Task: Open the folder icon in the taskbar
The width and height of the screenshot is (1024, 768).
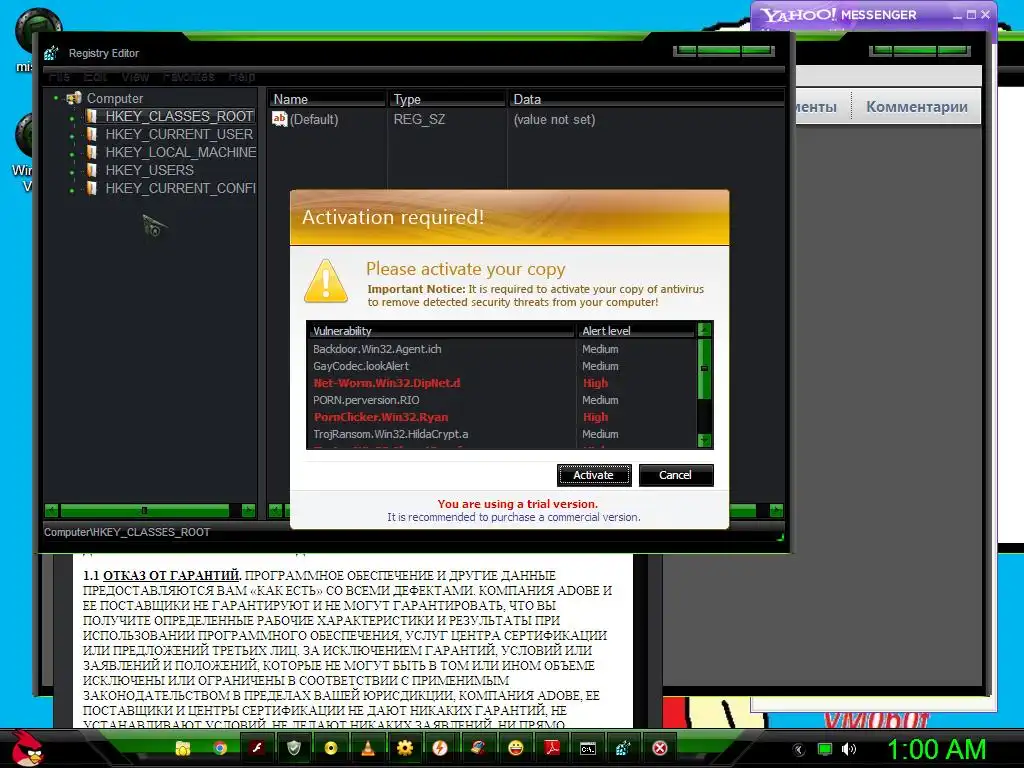Action: point(183,748)
